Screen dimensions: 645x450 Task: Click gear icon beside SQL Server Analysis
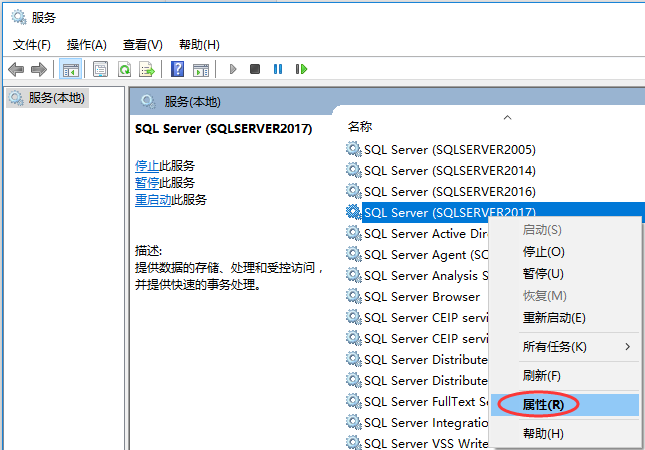(353, 275)
